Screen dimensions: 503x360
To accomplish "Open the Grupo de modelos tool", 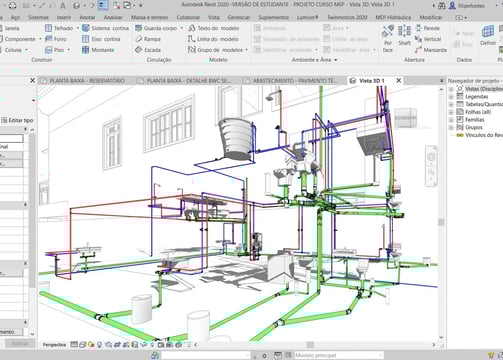I will [x=215, y=50].
